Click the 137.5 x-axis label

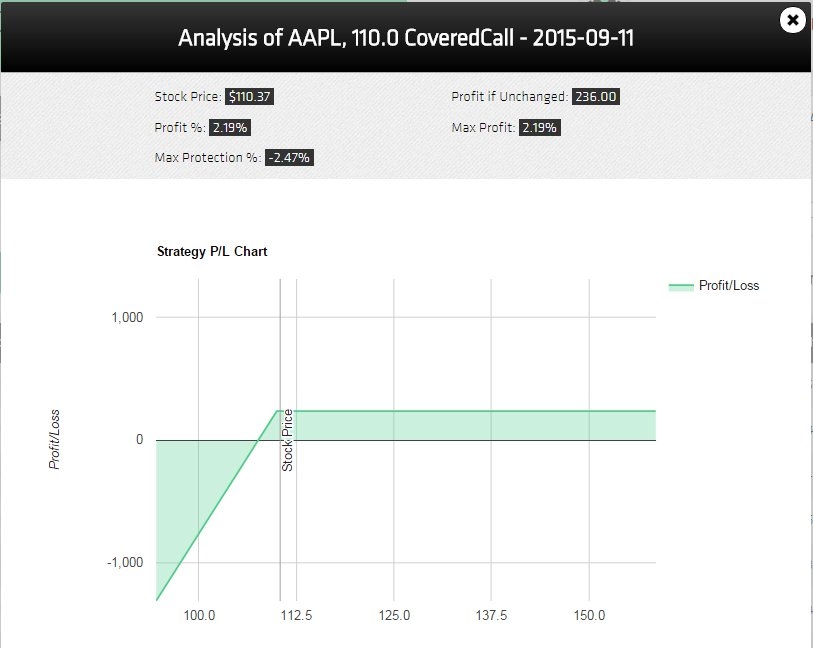click(x=491, y=615)
